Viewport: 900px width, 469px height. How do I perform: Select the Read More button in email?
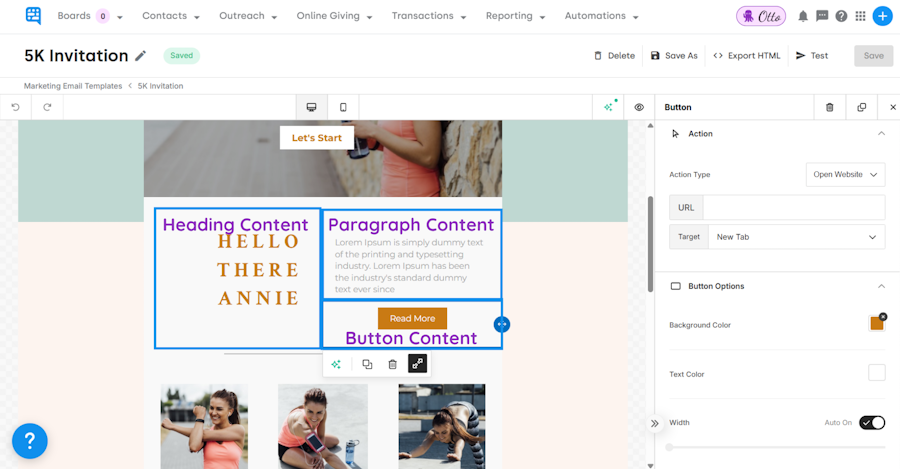pos(412,319)
